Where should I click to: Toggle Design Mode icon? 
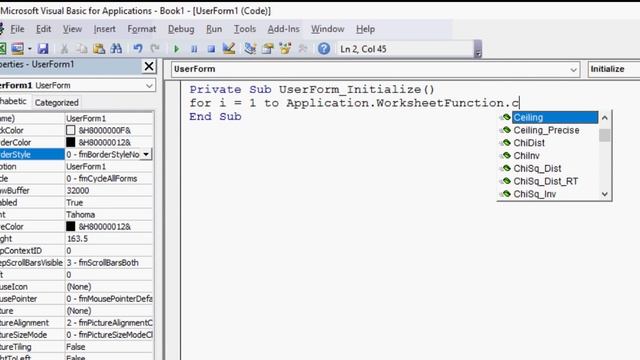(x=229, y=49)
